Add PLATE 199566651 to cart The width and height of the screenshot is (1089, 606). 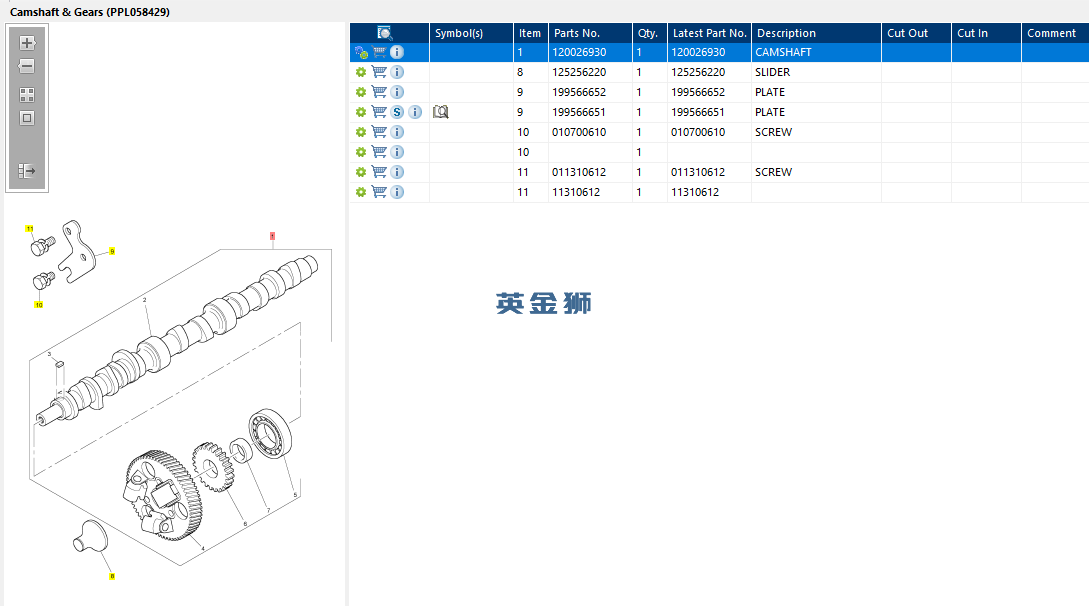tap(379, 112)
